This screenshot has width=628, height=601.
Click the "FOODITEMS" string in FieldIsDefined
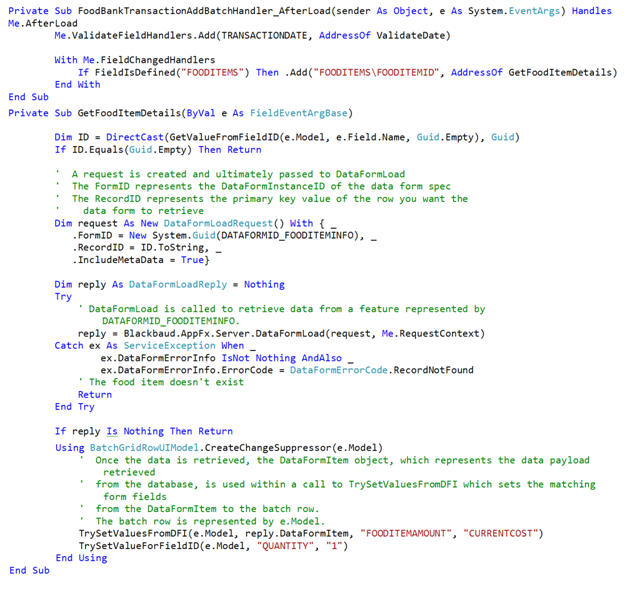[x=212, y=72]
